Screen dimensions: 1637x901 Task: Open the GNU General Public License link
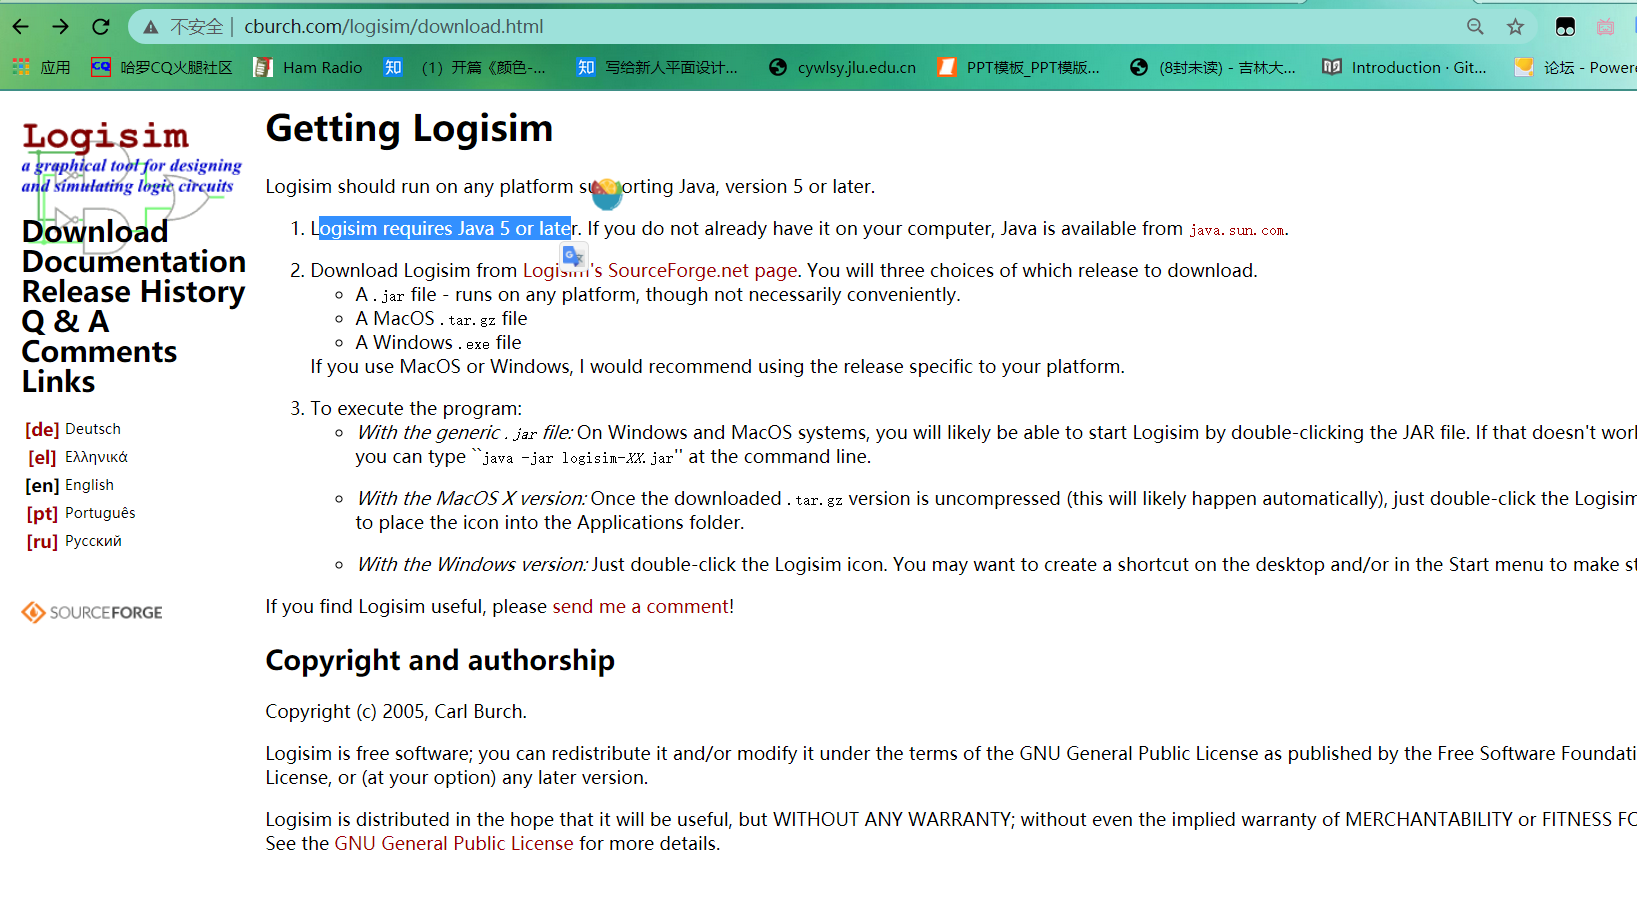click(453, 843)
